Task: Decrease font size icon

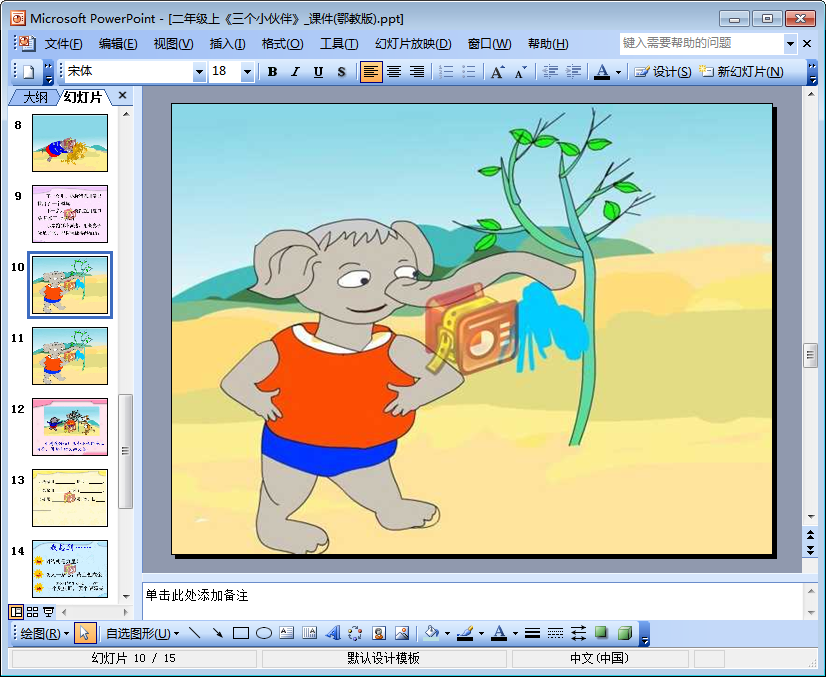Action: [520, 72]
